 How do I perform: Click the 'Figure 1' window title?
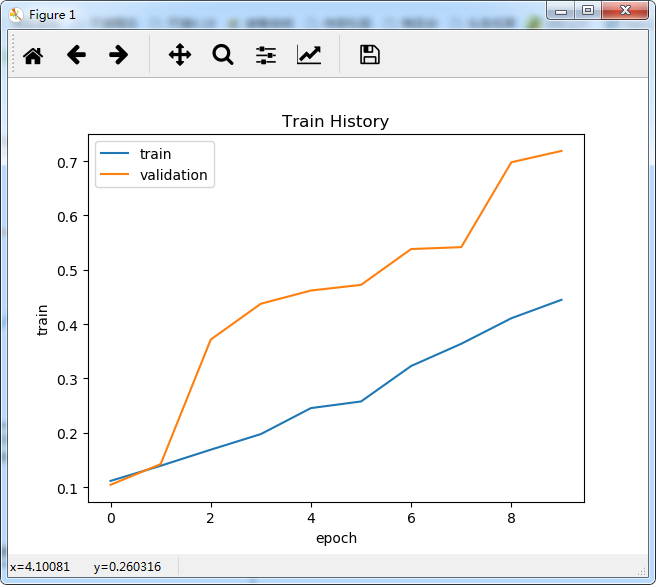pyautogui.click(x=52, y=15)
